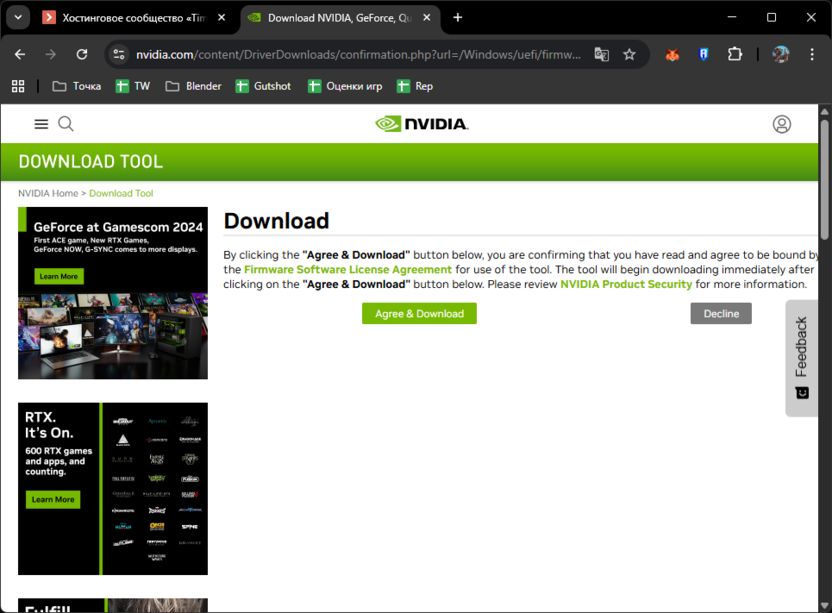
Task: Go to NVIDIA Home breadcrumb
Action: coord(48,194)
